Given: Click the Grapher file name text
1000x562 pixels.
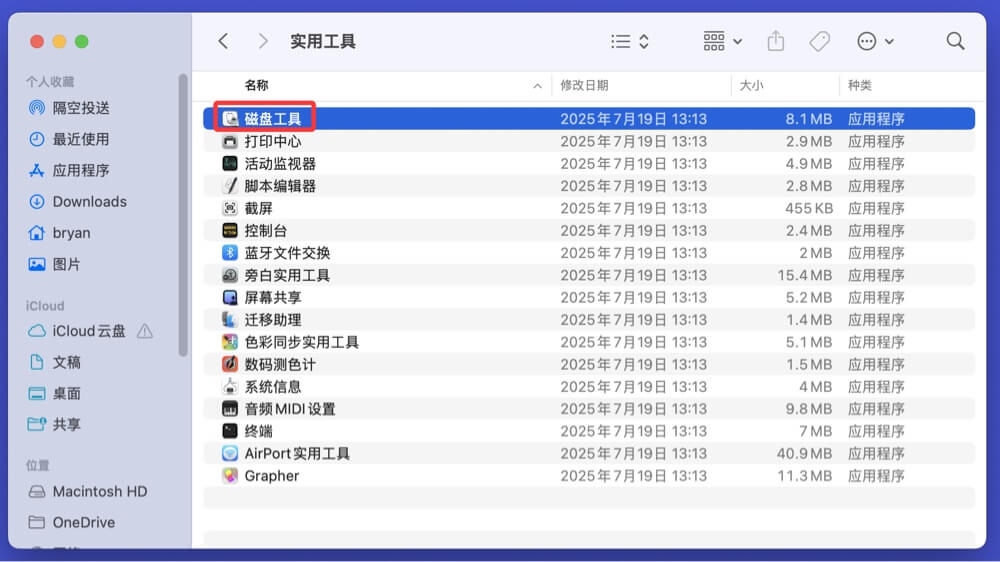Looking at the screenshot, I should click(272, 476).
